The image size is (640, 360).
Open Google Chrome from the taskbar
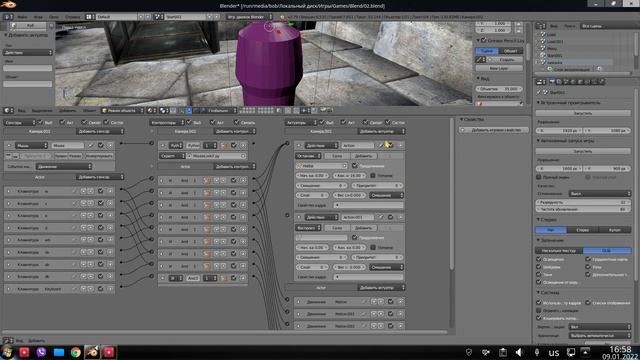click(x=76, y=352)
